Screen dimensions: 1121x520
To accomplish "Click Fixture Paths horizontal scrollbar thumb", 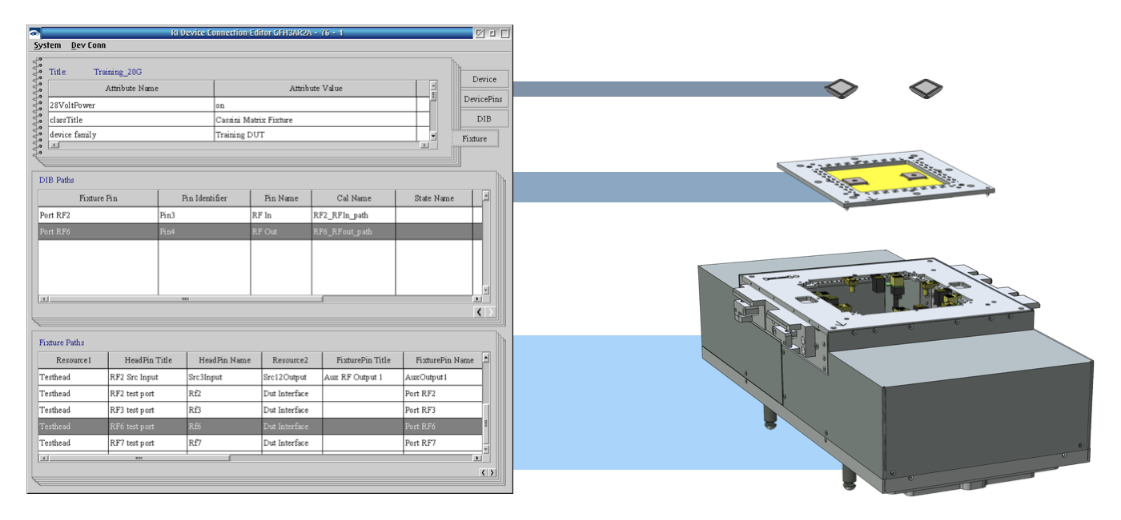I will tap(139, 458).
